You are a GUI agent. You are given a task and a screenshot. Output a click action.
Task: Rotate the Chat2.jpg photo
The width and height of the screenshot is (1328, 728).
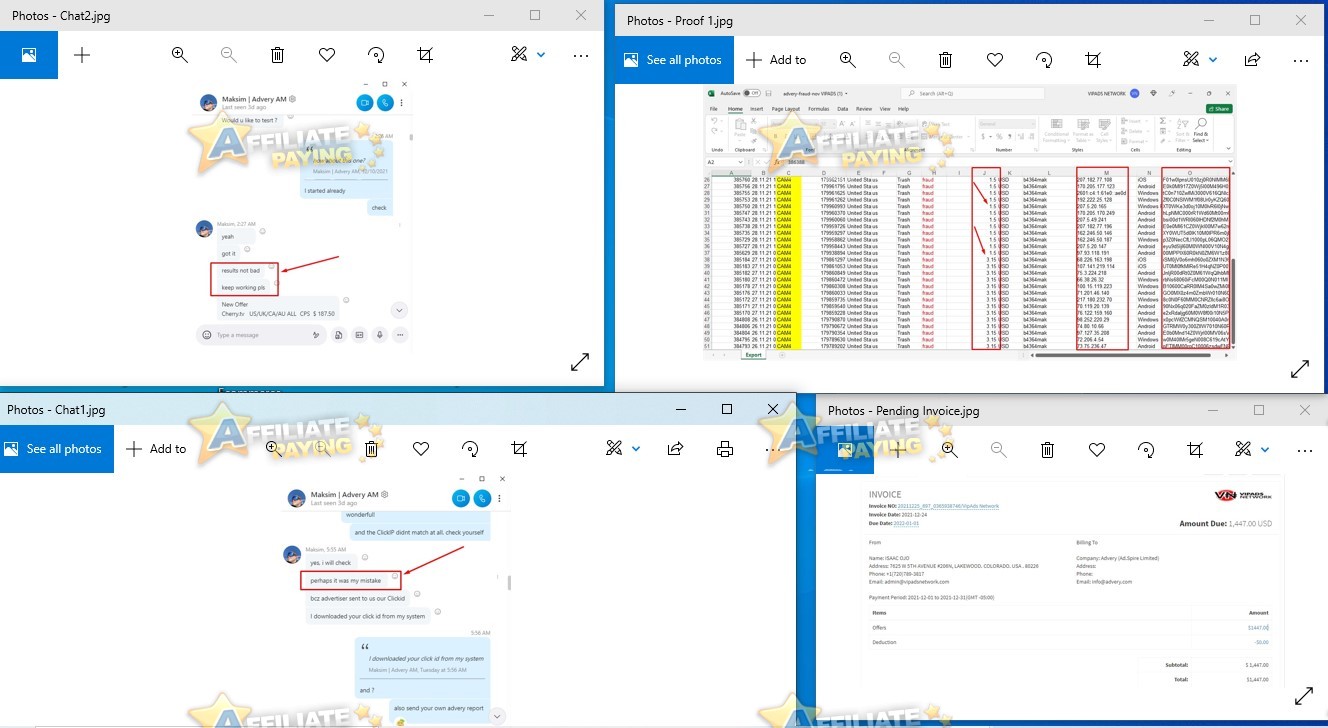[376, 55]
